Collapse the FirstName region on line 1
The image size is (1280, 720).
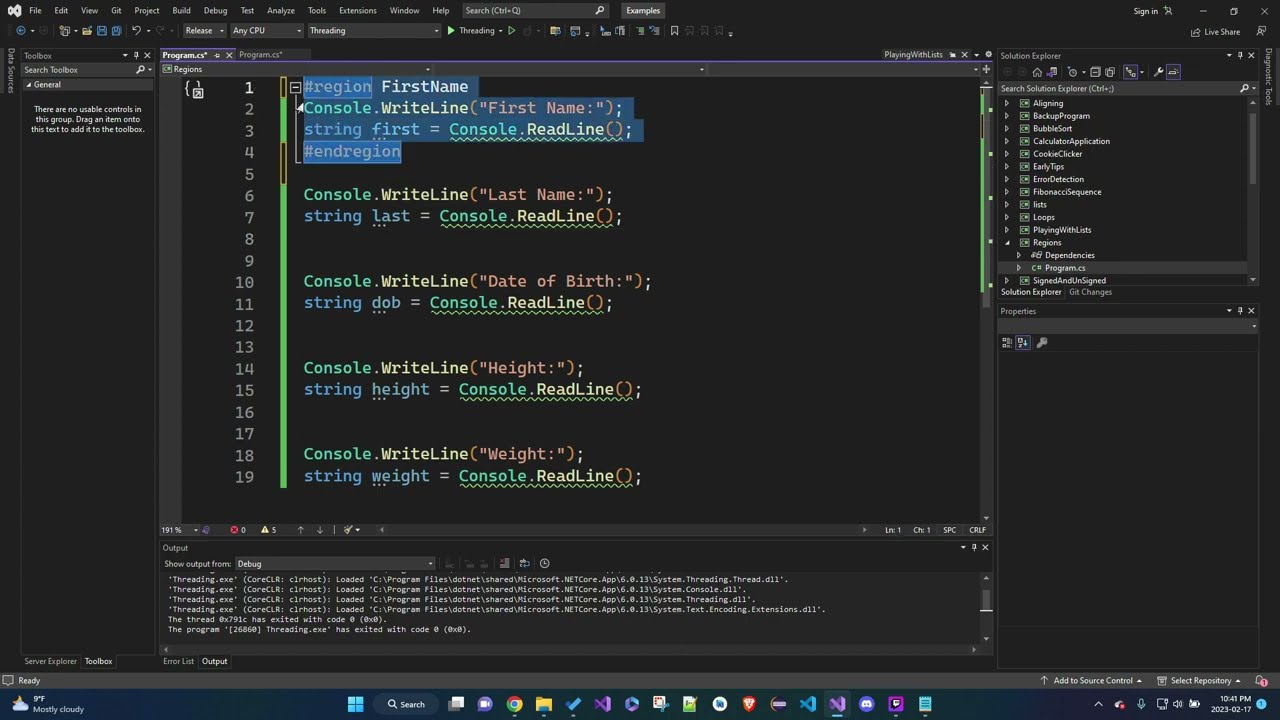point(295,87)
